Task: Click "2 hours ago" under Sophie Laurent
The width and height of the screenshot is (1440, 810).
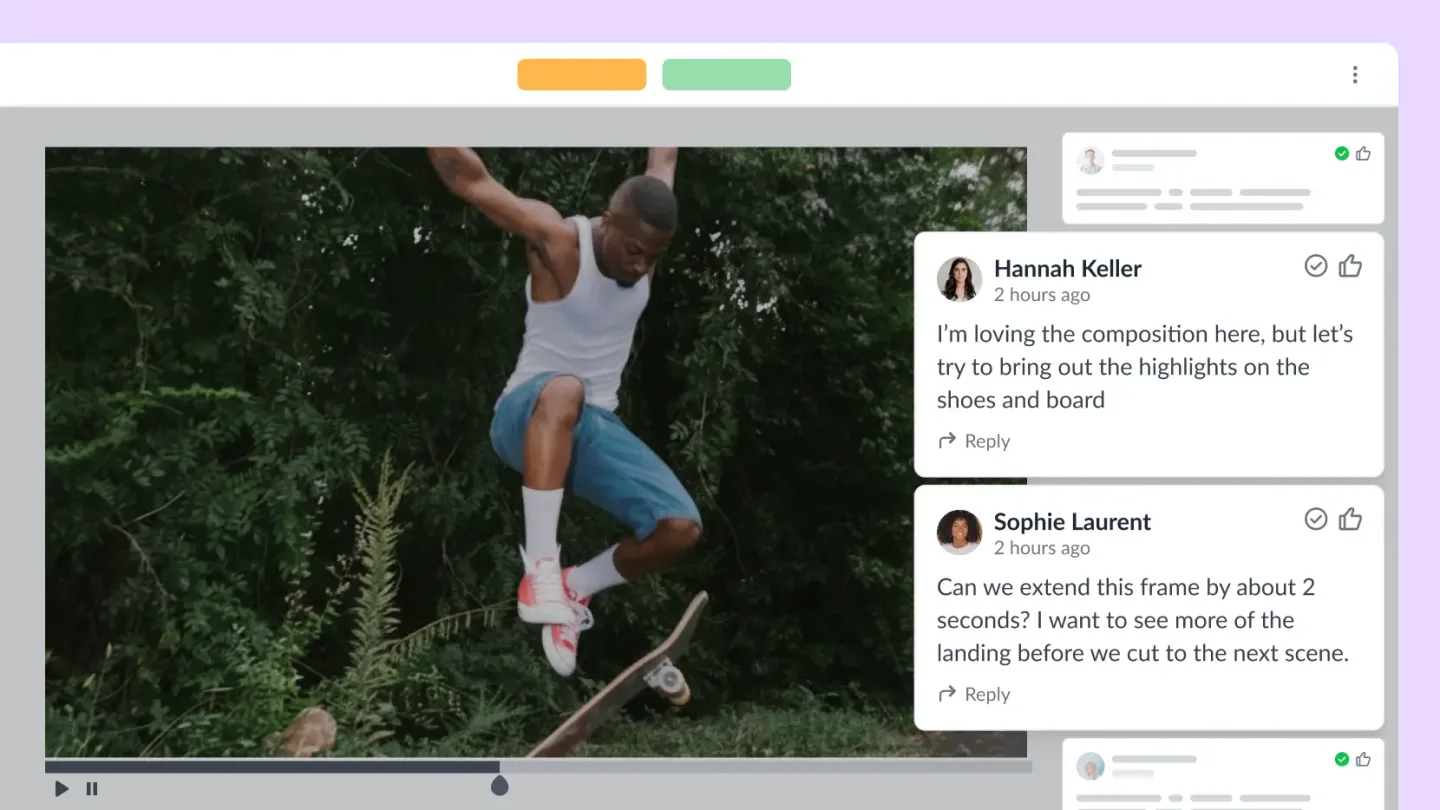Action: point(1042,548)
